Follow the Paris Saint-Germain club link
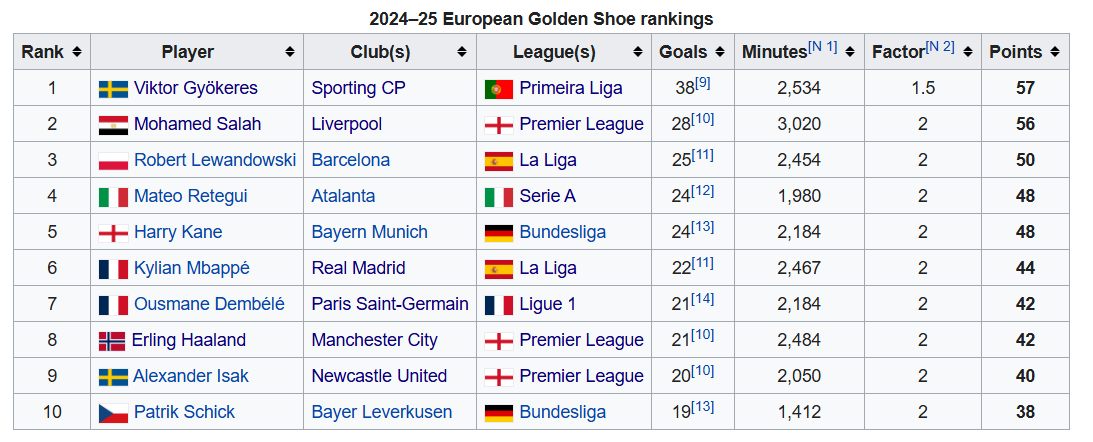This screenshot has width=1093, height=442. tap(390, 305)
